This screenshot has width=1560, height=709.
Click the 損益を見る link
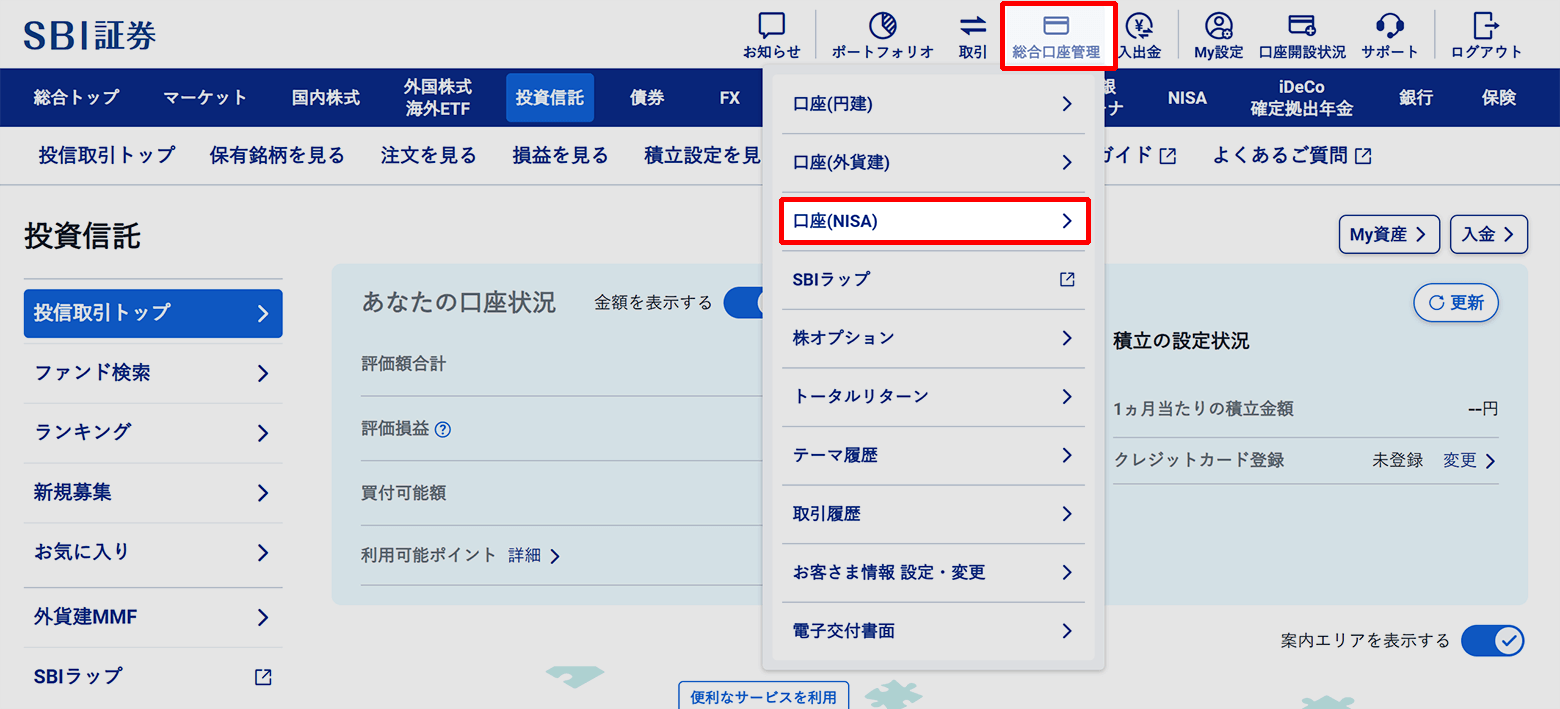point(561,155)
